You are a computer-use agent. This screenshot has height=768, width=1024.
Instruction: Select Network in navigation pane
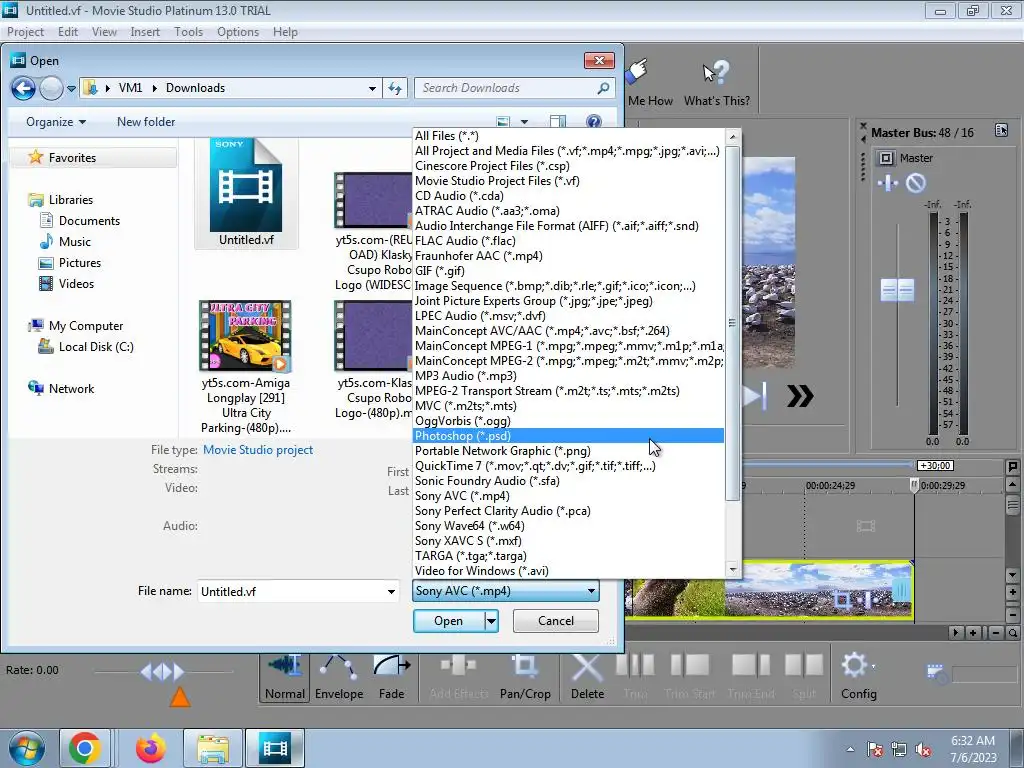[x=71, y=389]
